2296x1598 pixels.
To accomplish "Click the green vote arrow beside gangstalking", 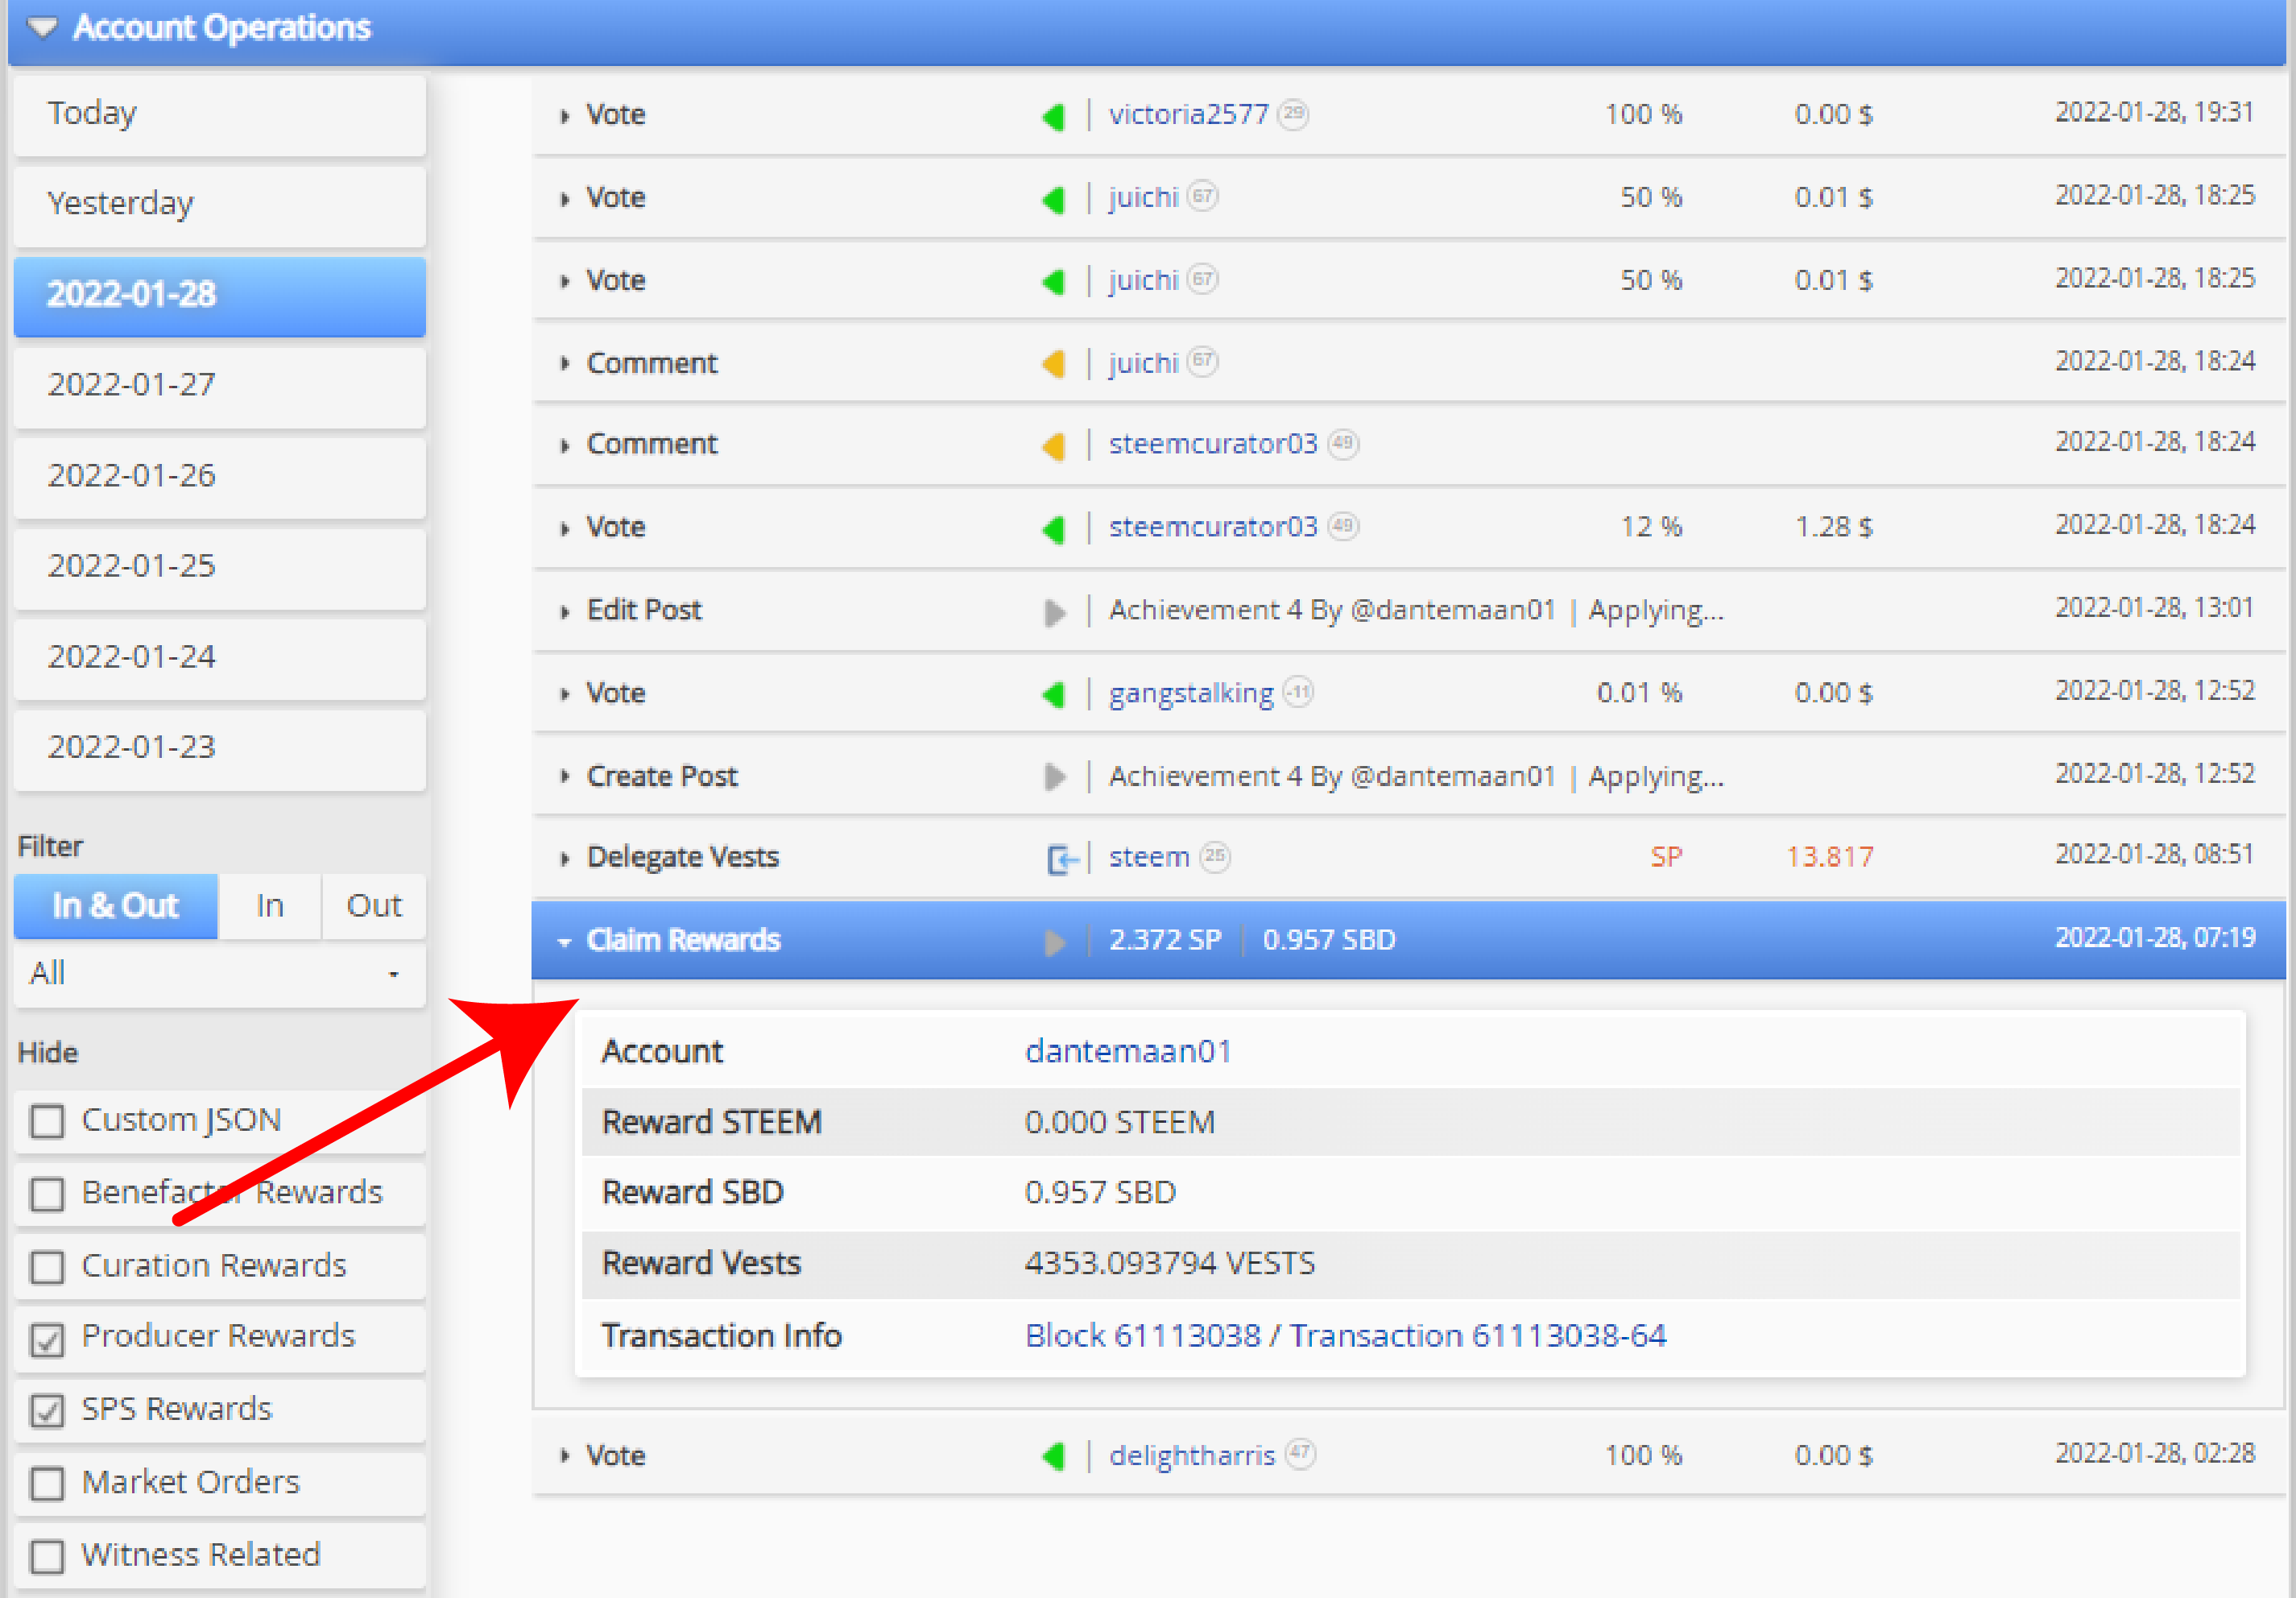I will [x=1053, y=694].
